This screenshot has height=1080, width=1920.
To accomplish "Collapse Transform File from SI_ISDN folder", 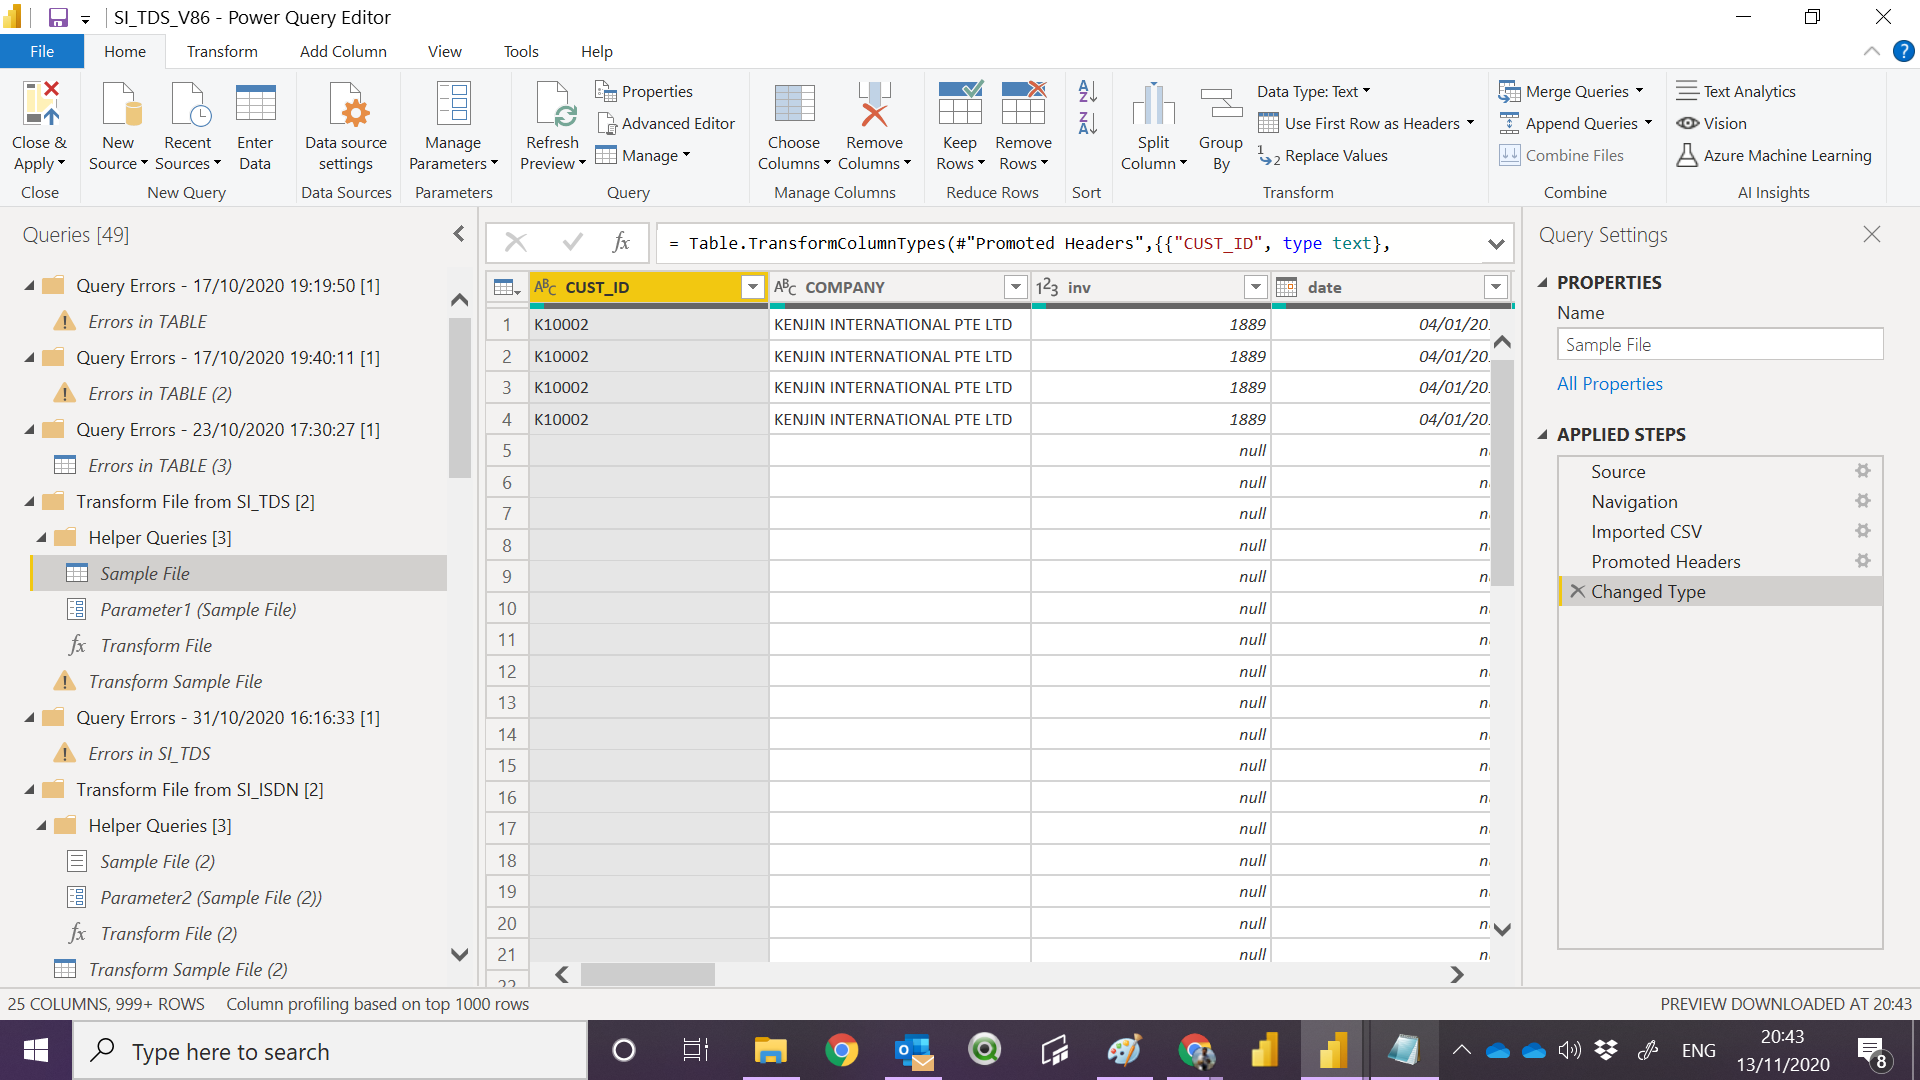I will tap(29, 789).
